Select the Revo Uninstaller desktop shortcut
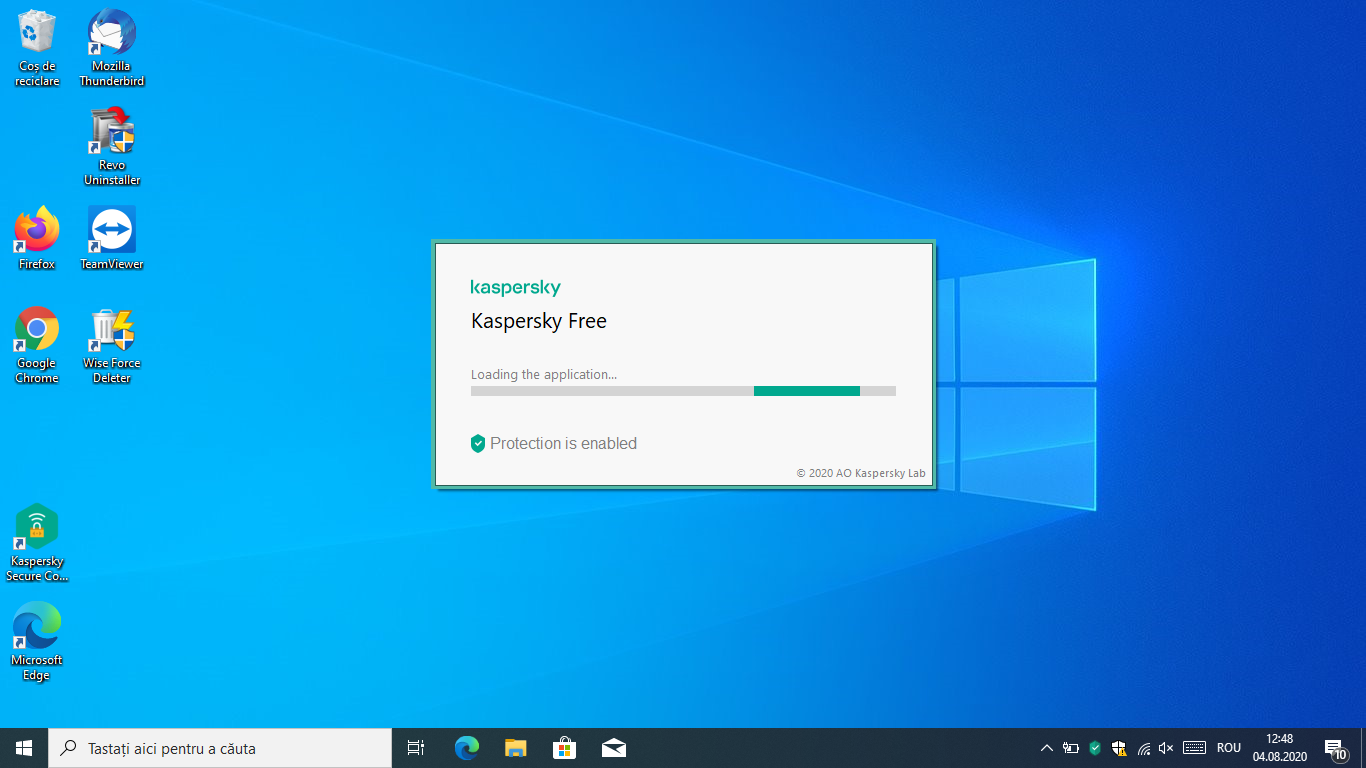1366x768 pixels. (x=112, y=147)
